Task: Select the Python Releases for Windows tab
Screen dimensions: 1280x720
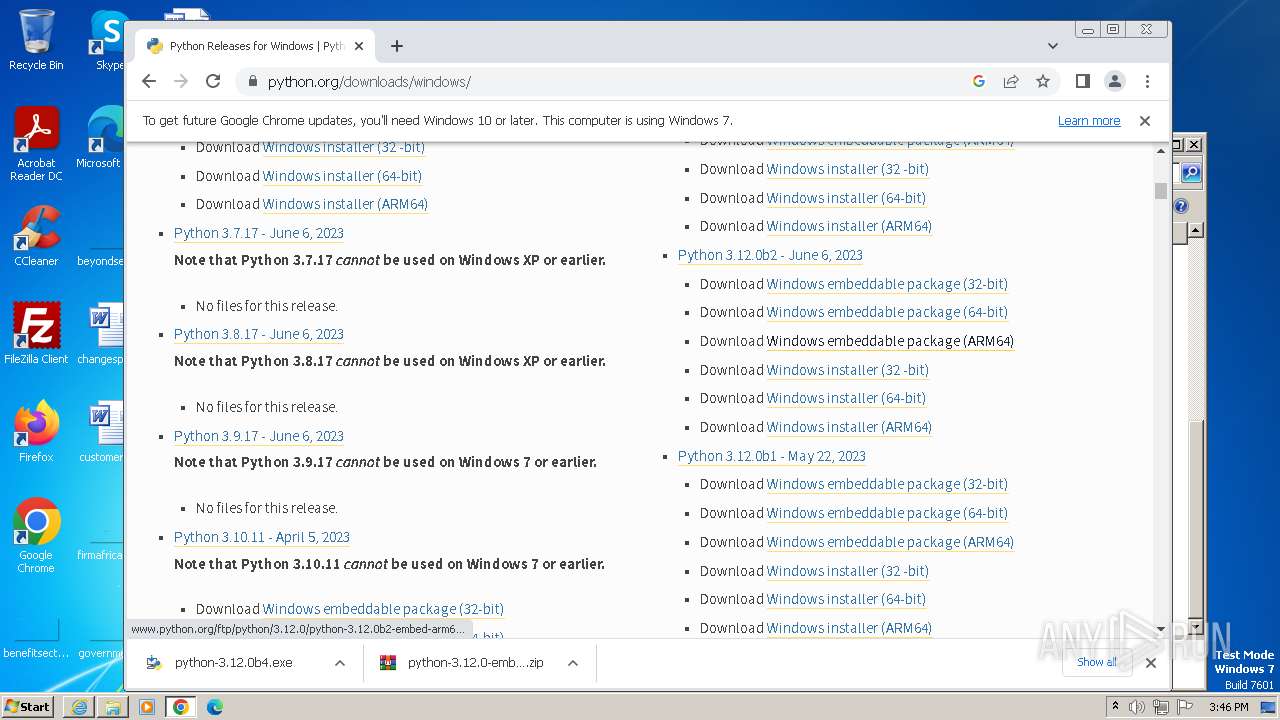Action: pyautogui.click(x=254, y=46)
